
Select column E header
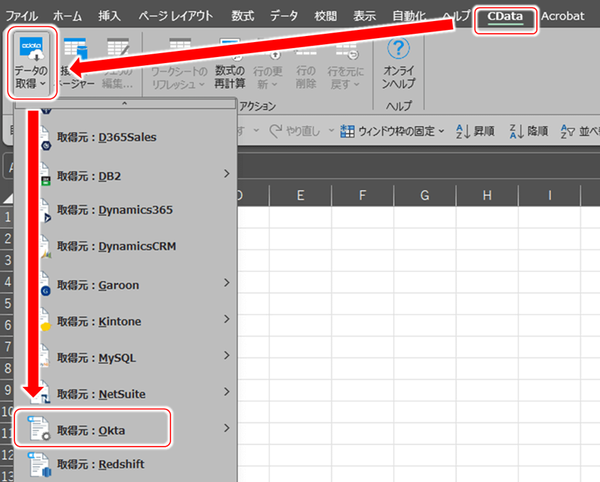[300, 195]
